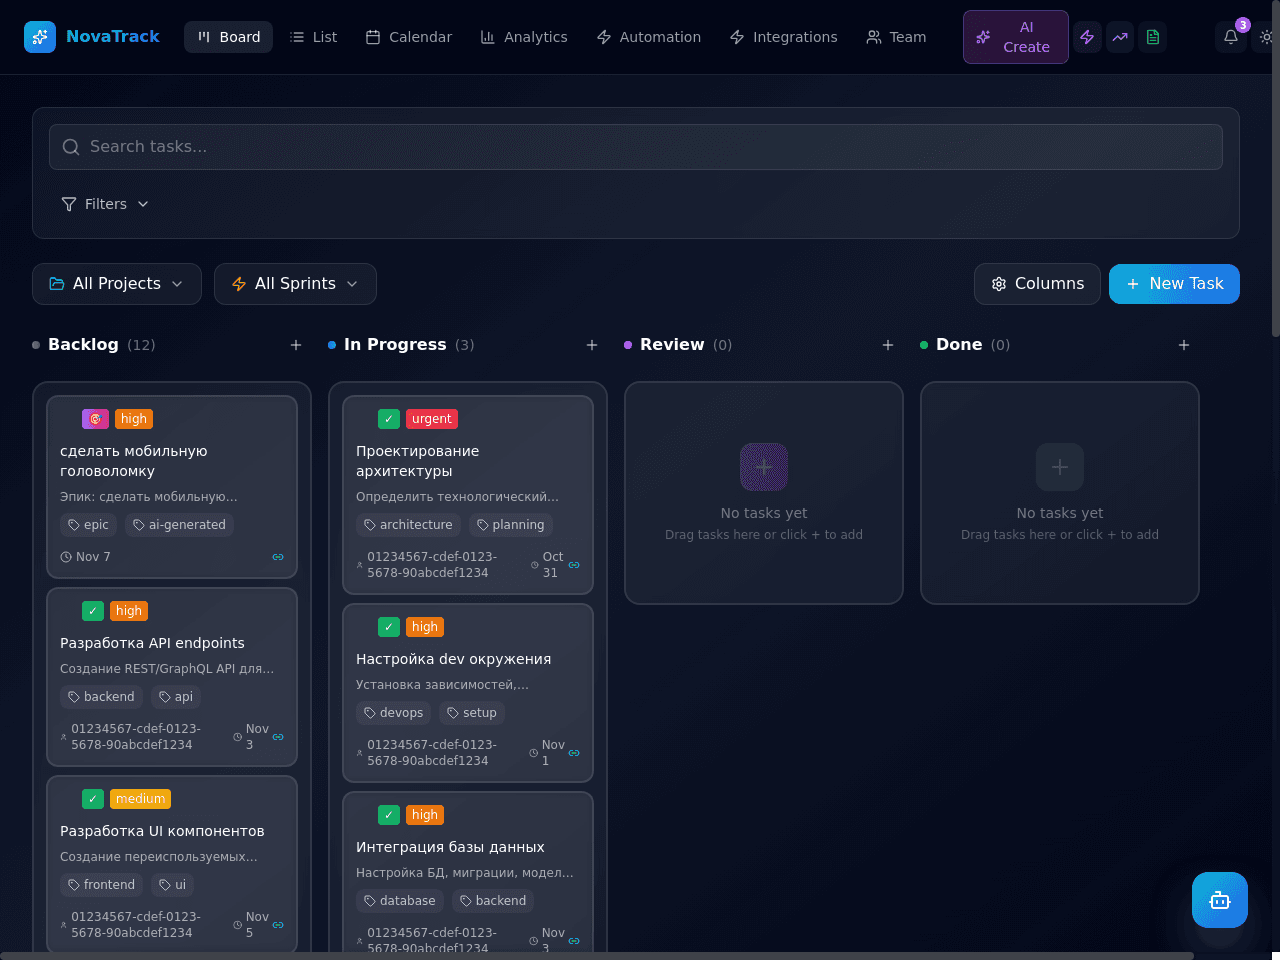Open the All Sprints dropdown
The width and height of the screenshot is (1280, 960).
295,284
